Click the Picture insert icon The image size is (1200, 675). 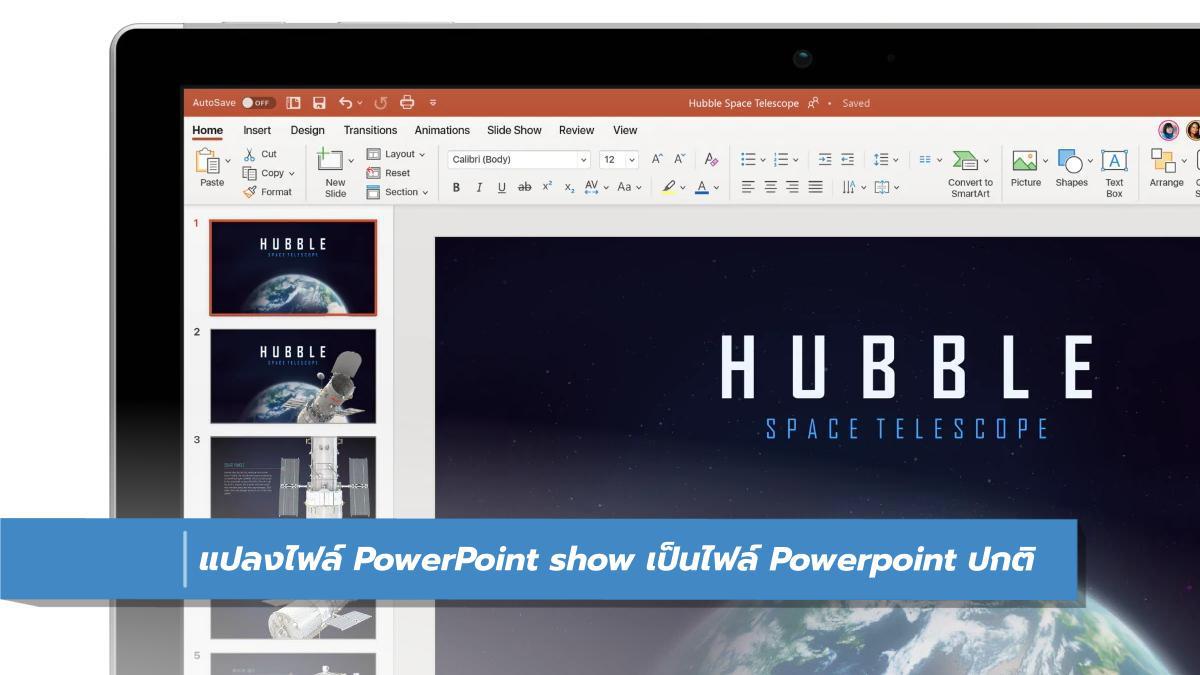point(1025,168)
